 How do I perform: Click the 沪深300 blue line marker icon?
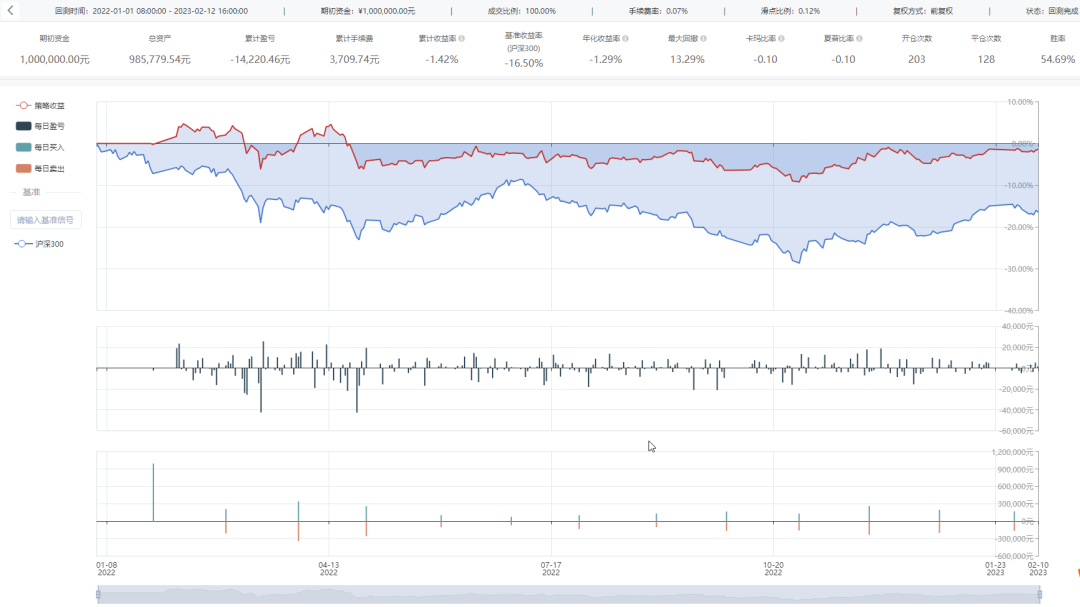coord(23,244)
